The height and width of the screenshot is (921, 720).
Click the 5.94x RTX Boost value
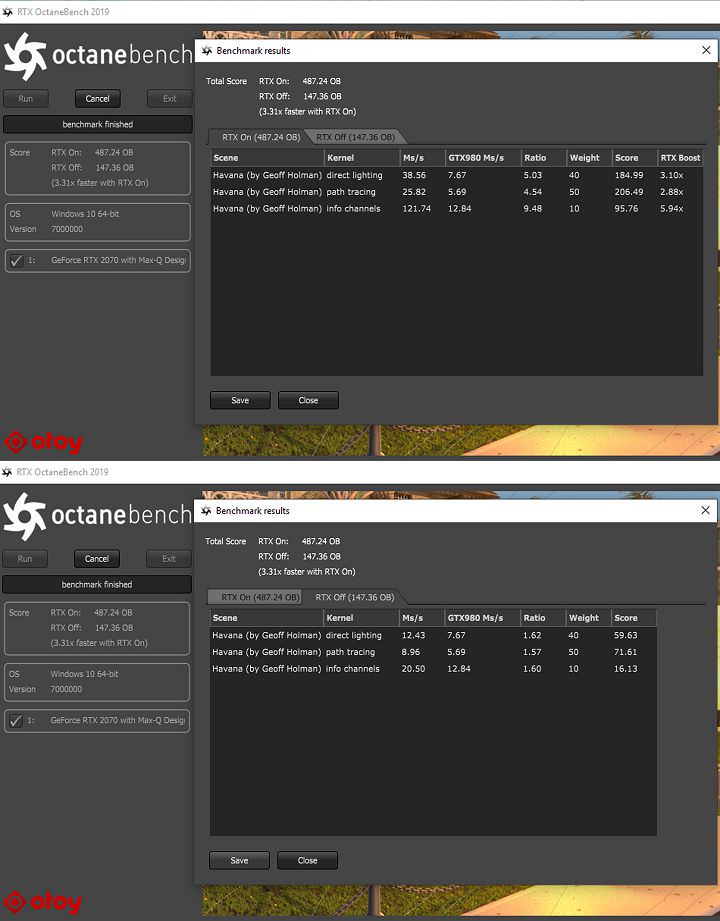point(671,209)
